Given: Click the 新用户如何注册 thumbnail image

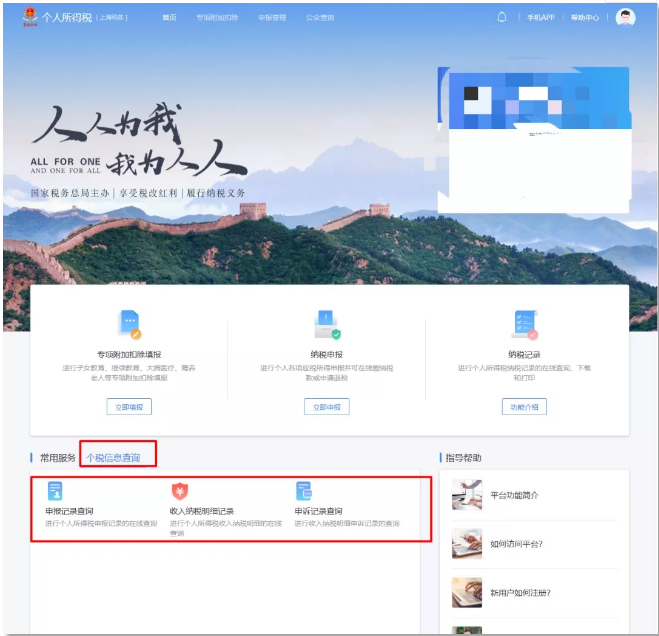Looking at the screenshot, I should [467, 592].
